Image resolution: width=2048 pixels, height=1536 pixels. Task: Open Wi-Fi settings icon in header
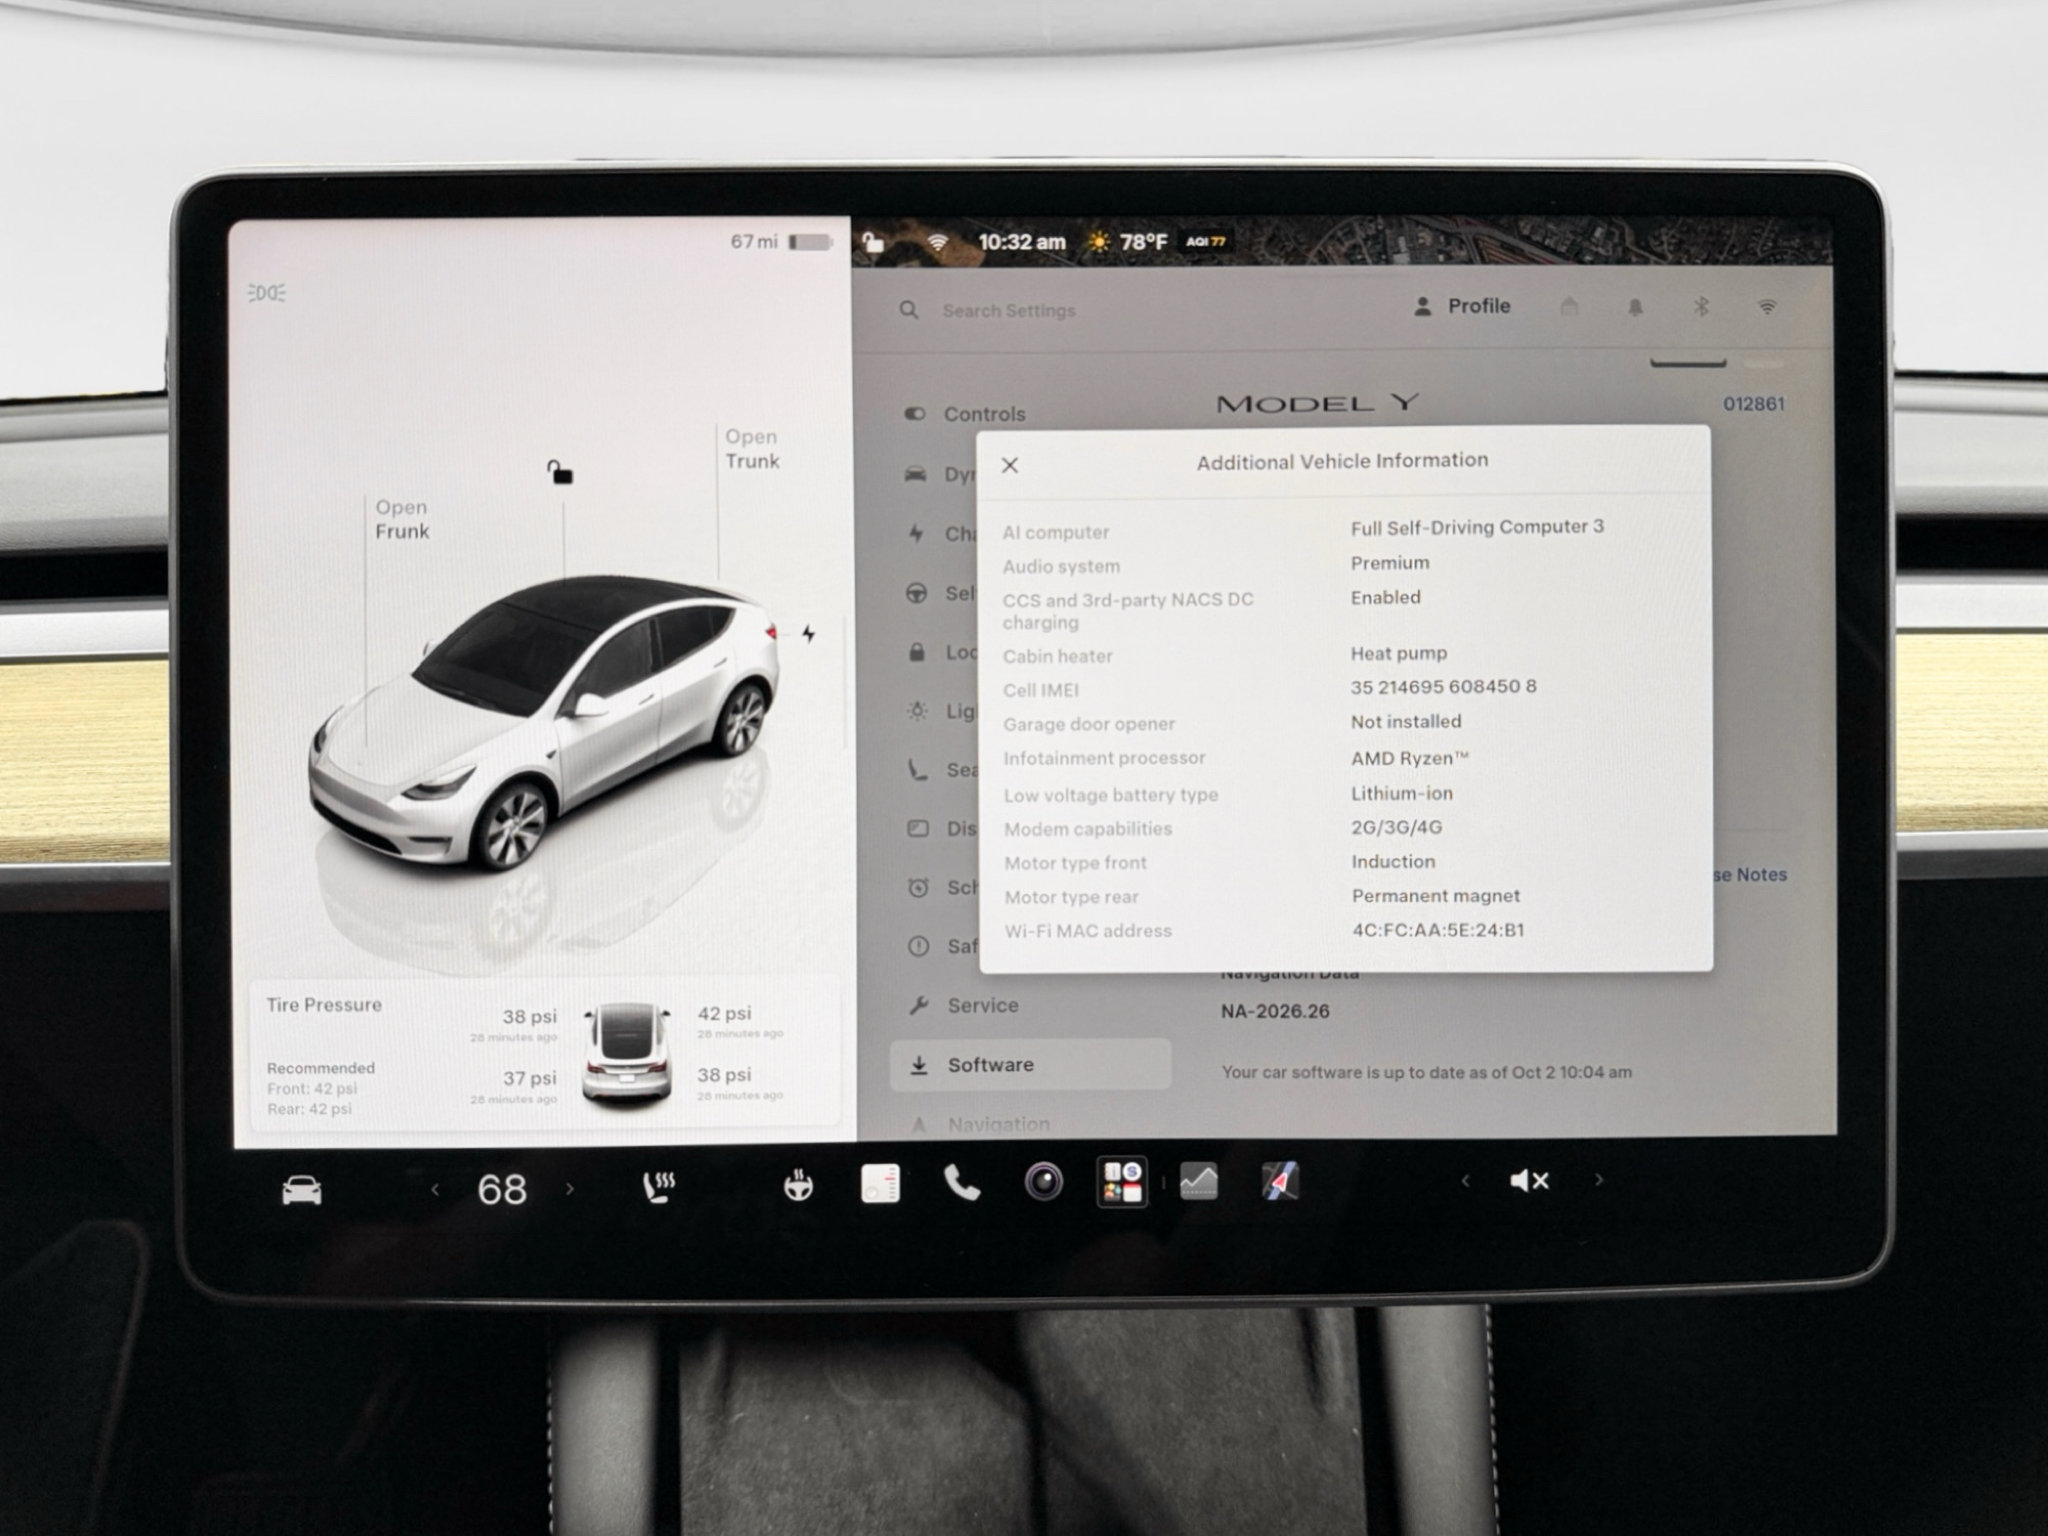click(1768, 307)
